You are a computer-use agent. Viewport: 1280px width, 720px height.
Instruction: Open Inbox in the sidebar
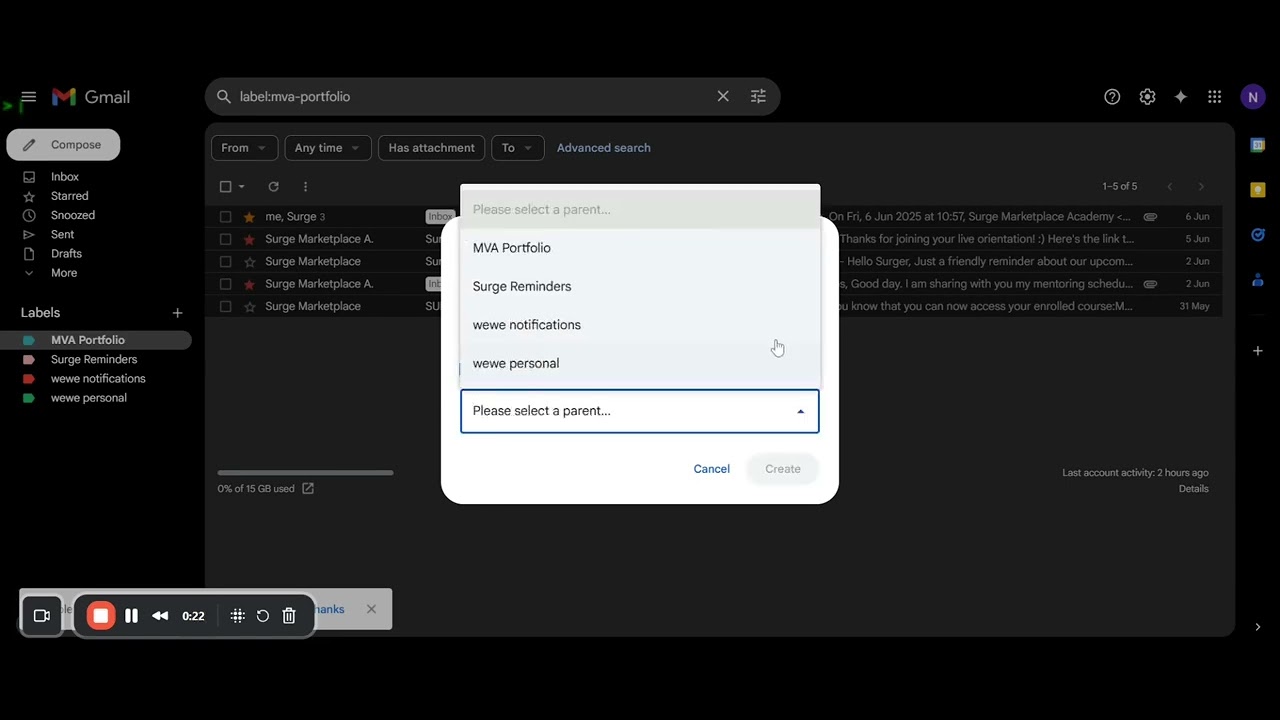pos(65,177)
